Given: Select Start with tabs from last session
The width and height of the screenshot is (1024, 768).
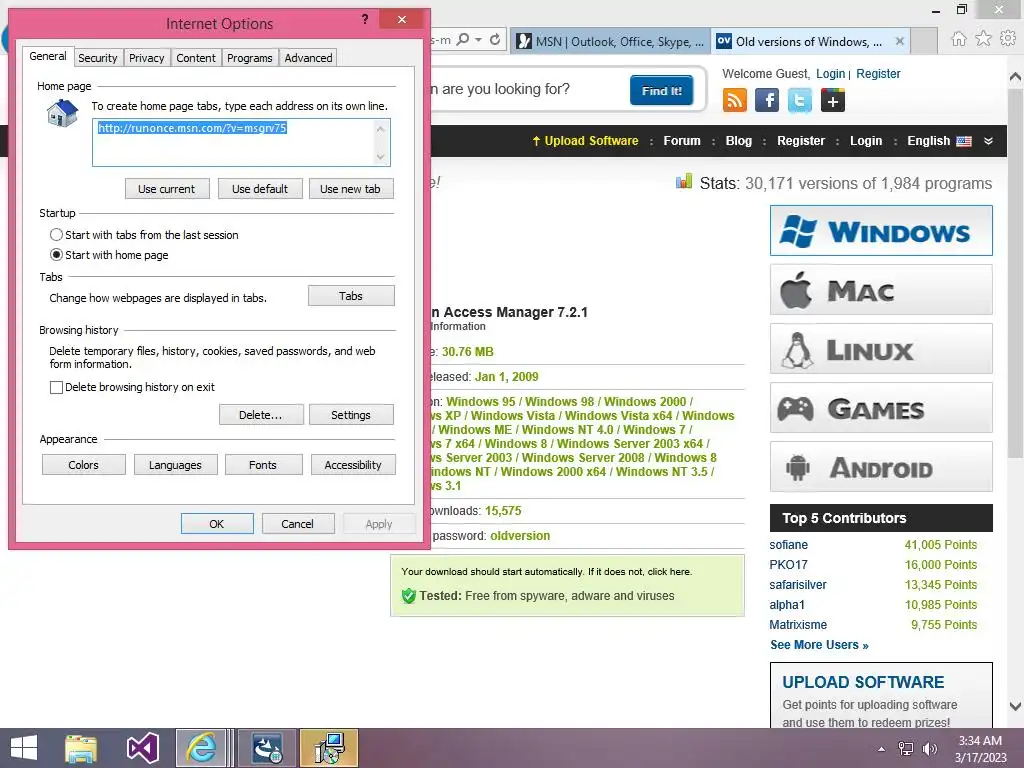Looking at the screenshot, I should [x=56, y=234].
